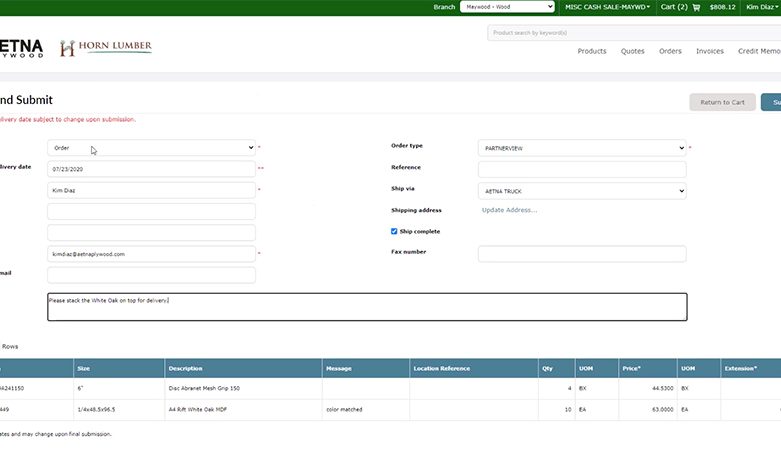This screenshot has width=781, height=453.
Task: Click the delivery date field
Action: tap(151, 169)
